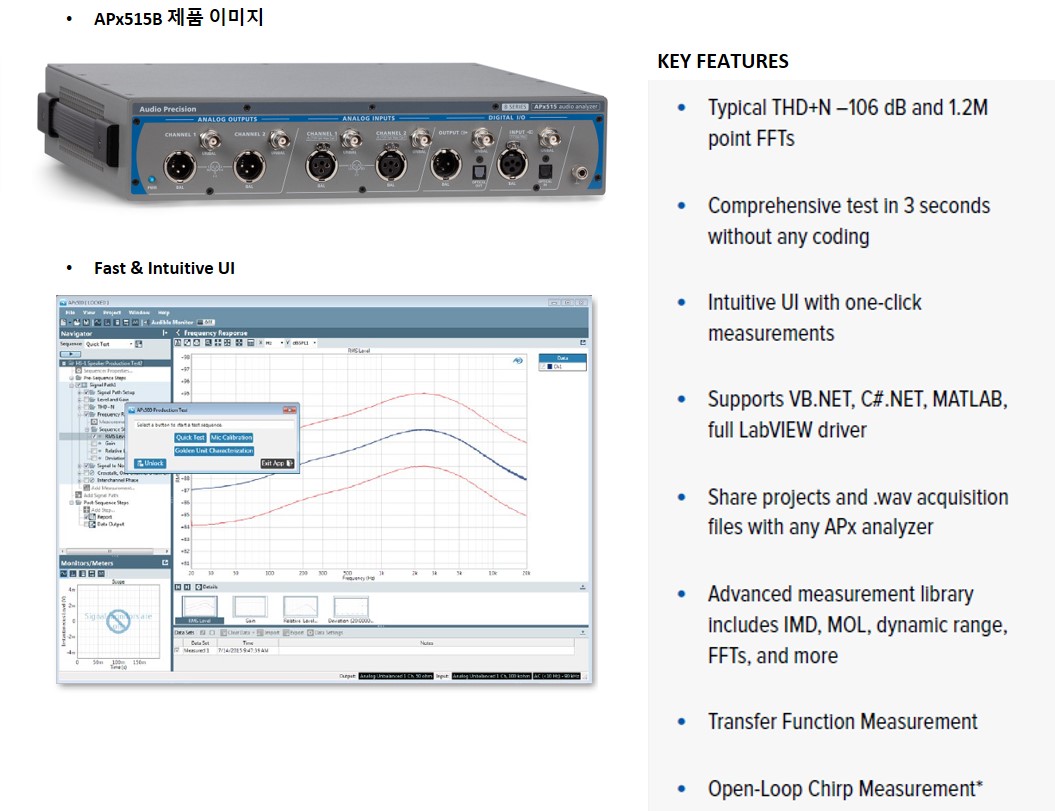The height and width of the screenshot is (811, 1055).
Task: Click the graph data table icon
Action: click(x=251, y=343)
